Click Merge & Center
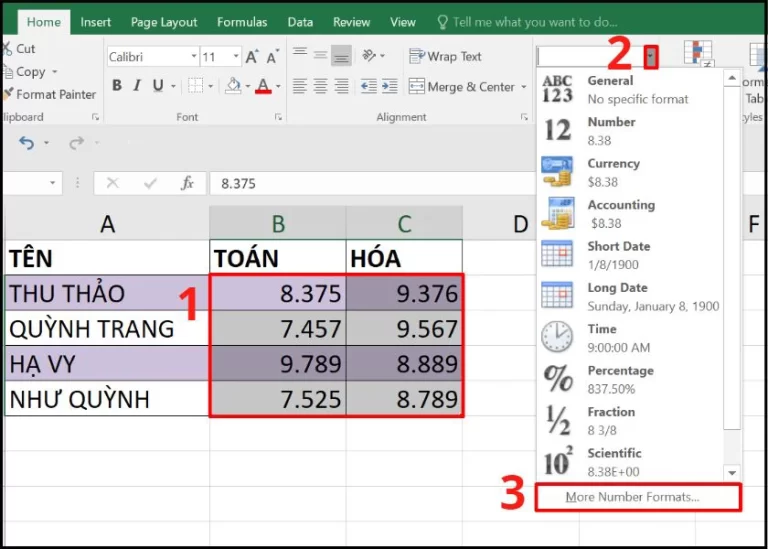The width and height of the screenshot is (768, 549). pos(462,87)
